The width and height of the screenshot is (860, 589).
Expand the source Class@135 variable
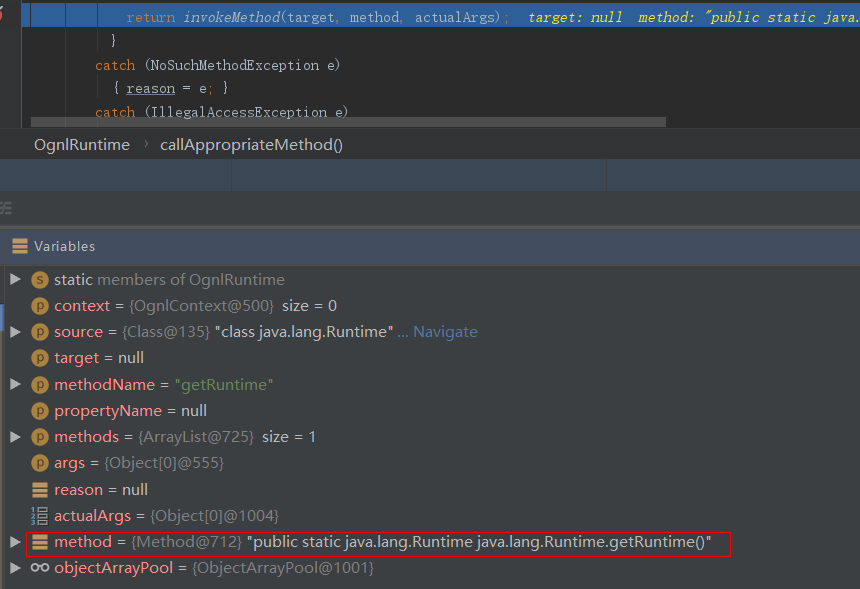(15, 331)
